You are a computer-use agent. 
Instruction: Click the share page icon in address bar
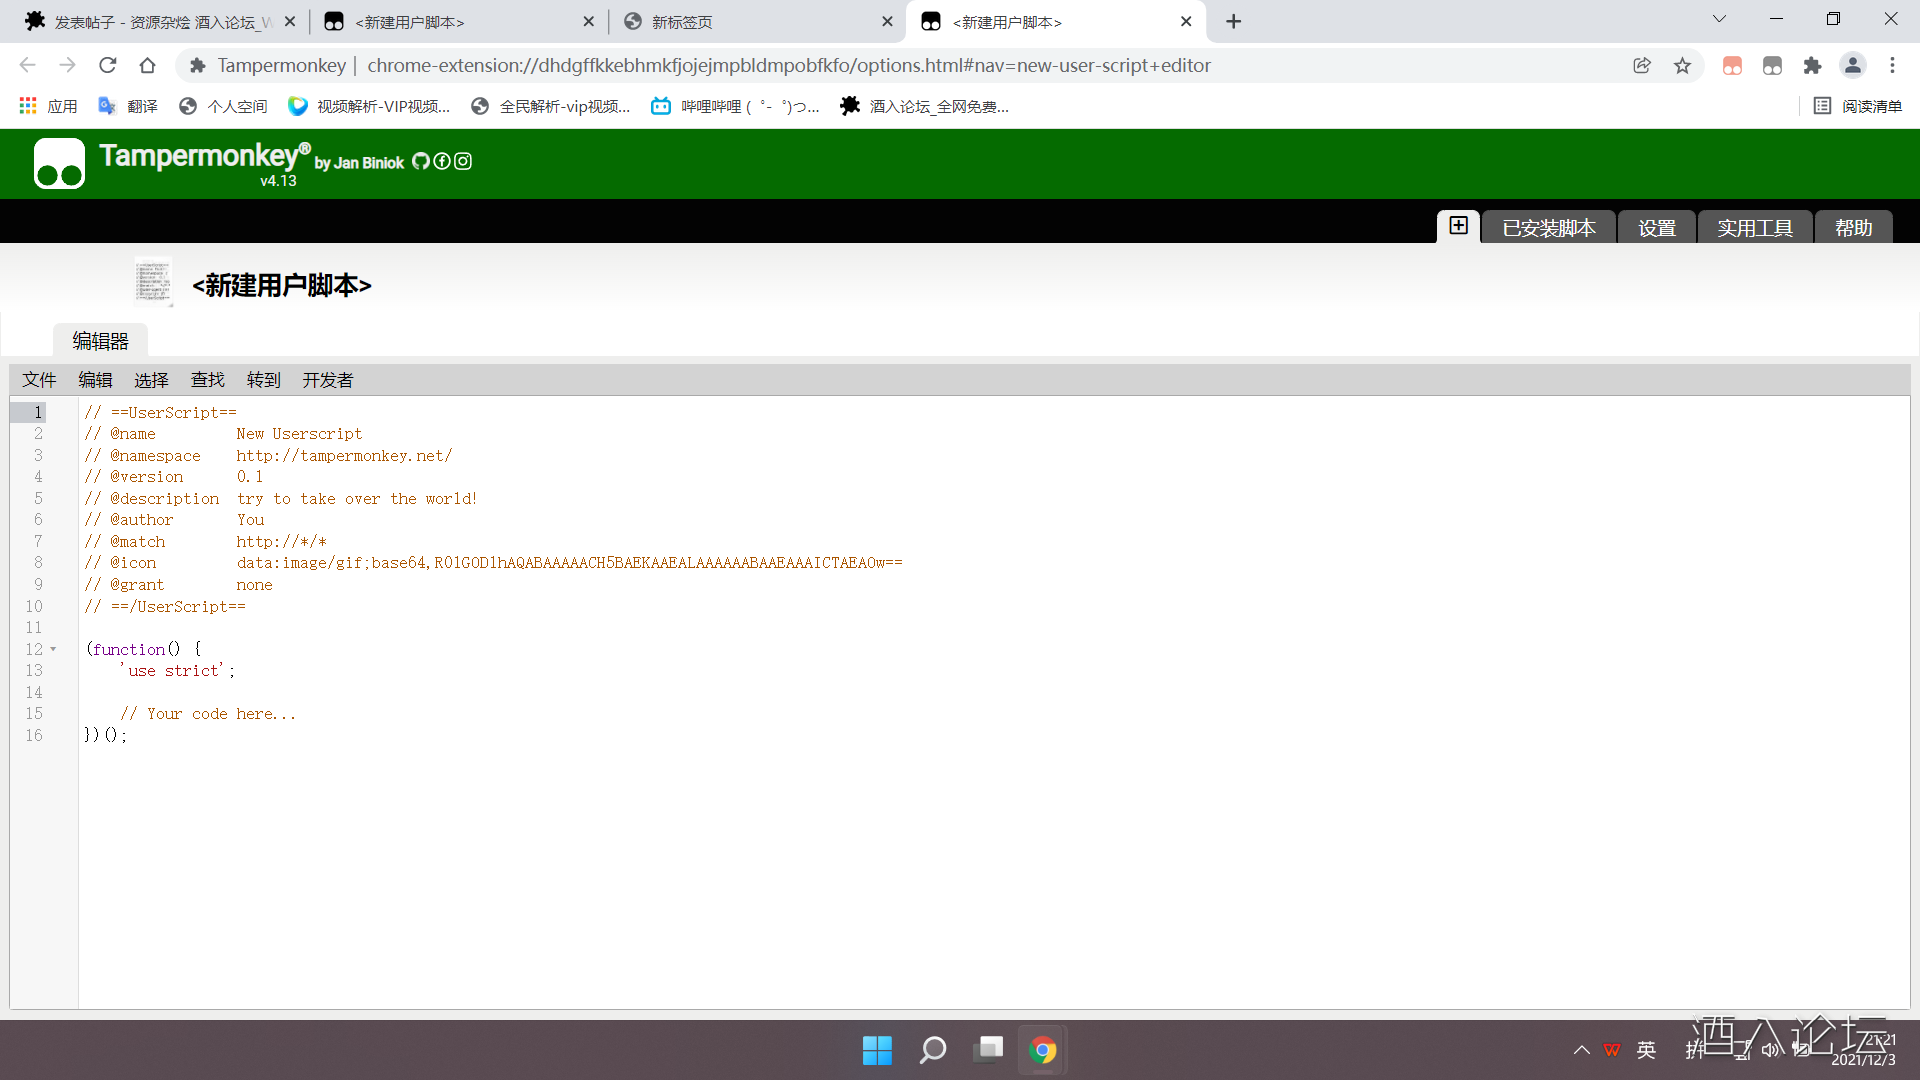[x=1642, y=66]
